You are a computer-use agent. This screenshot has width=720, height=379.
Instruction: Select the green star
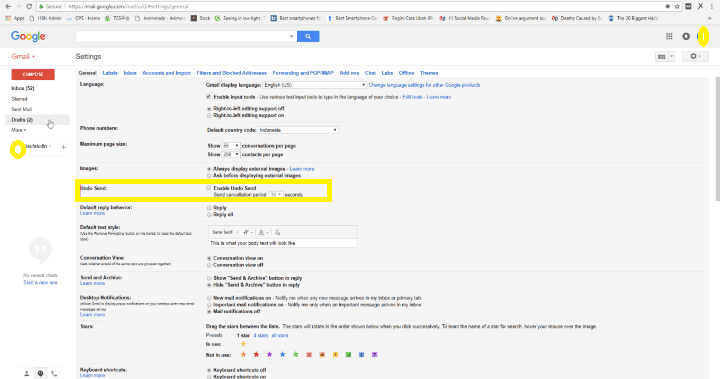[296, 355]
